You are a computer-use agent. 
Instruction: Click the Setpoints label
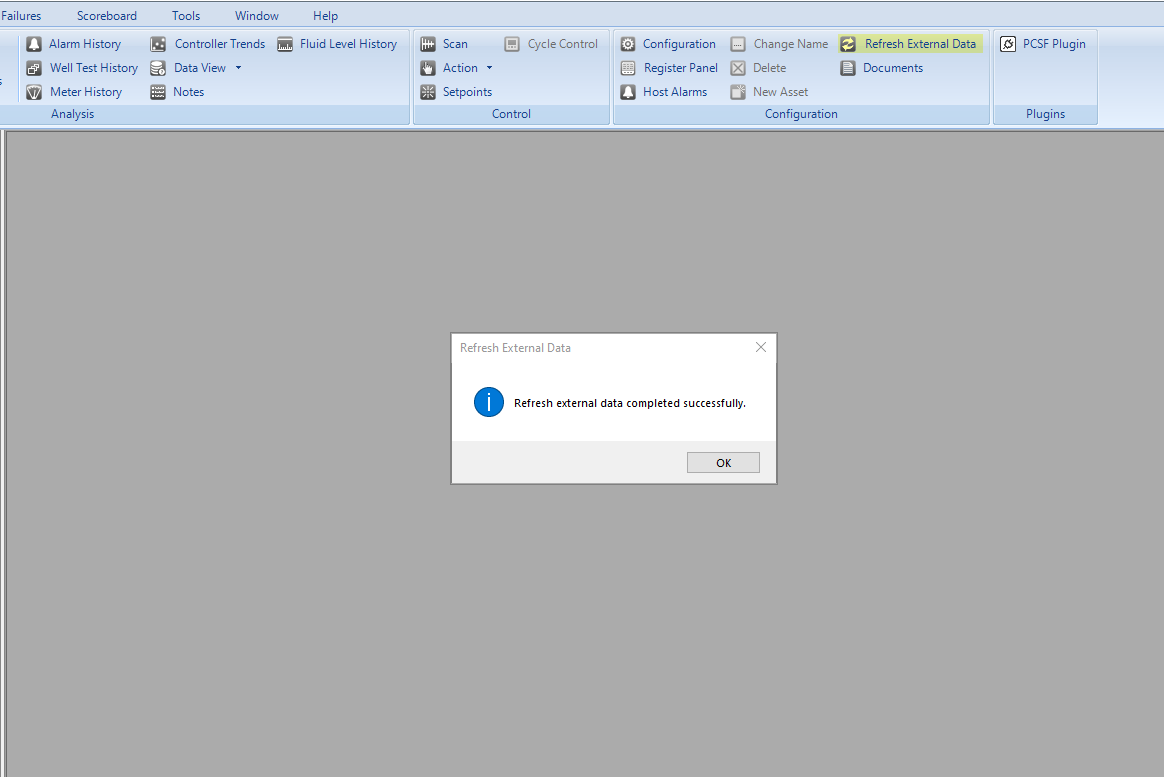(x=468, y=92)
